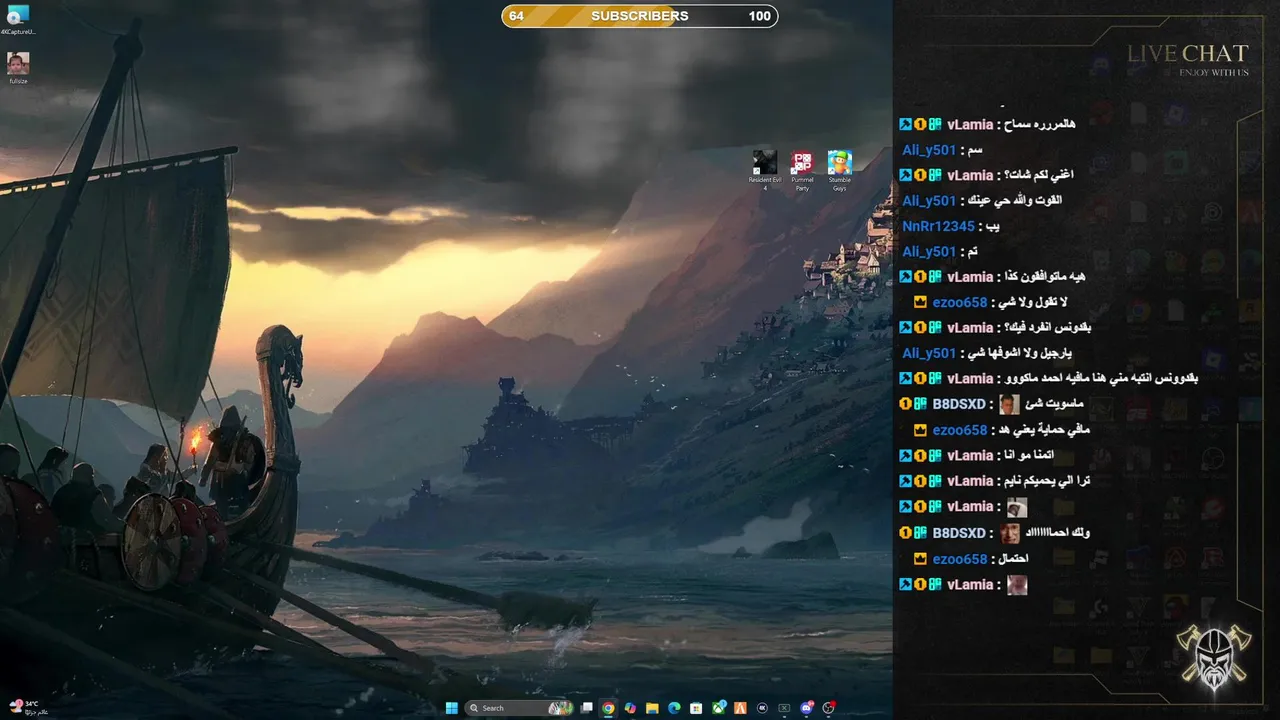Click the NnRr12345 username in live chat
The width and height of the screenshot is (1280, 720).
938,226
